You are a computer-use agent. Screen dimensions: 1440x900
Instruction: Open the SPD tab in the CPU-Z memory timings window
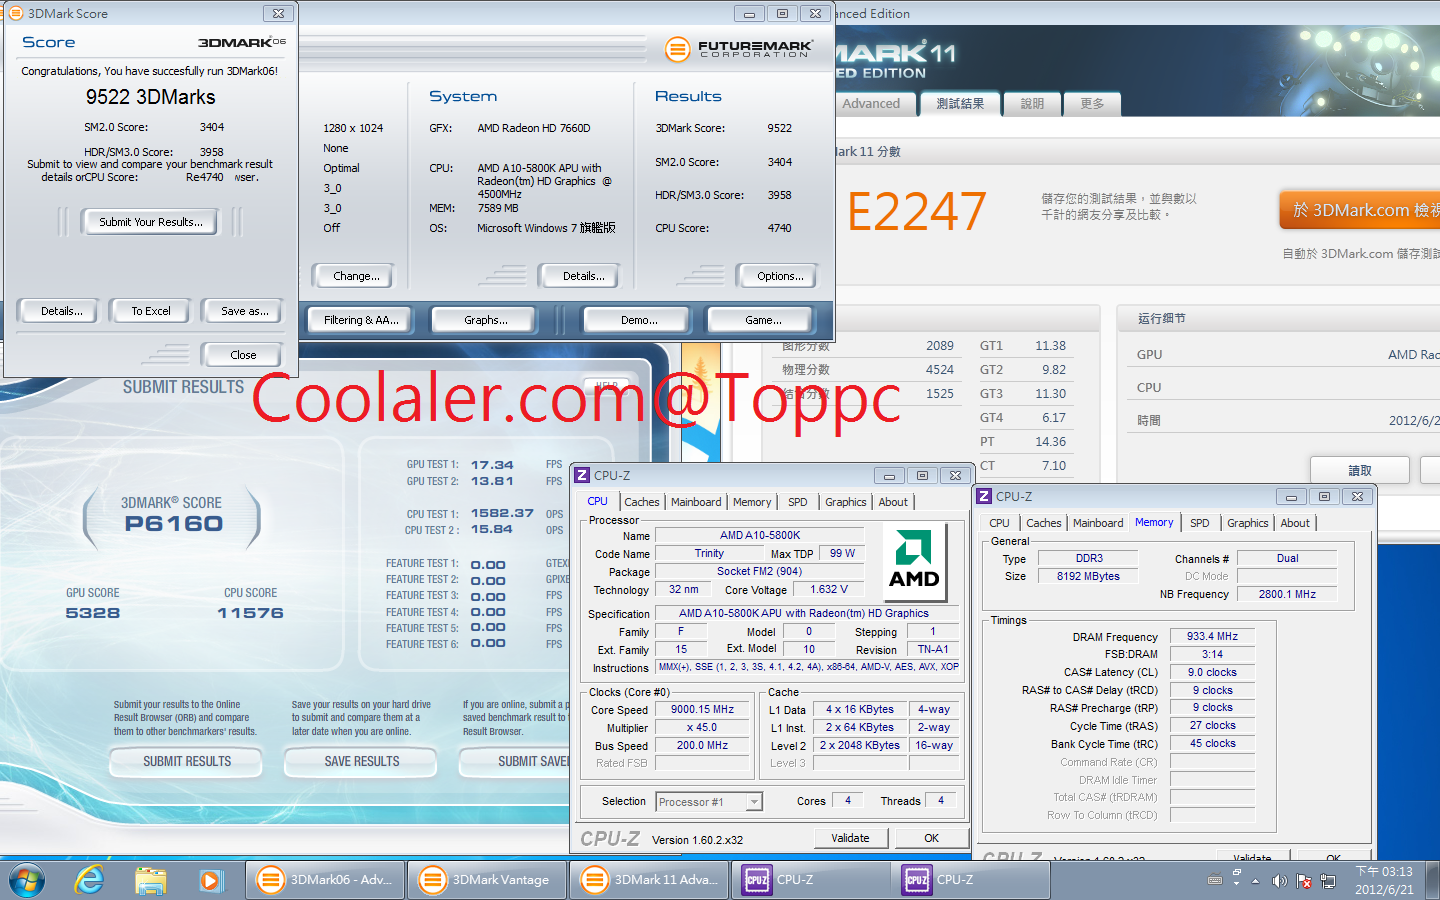[1199, 523]
